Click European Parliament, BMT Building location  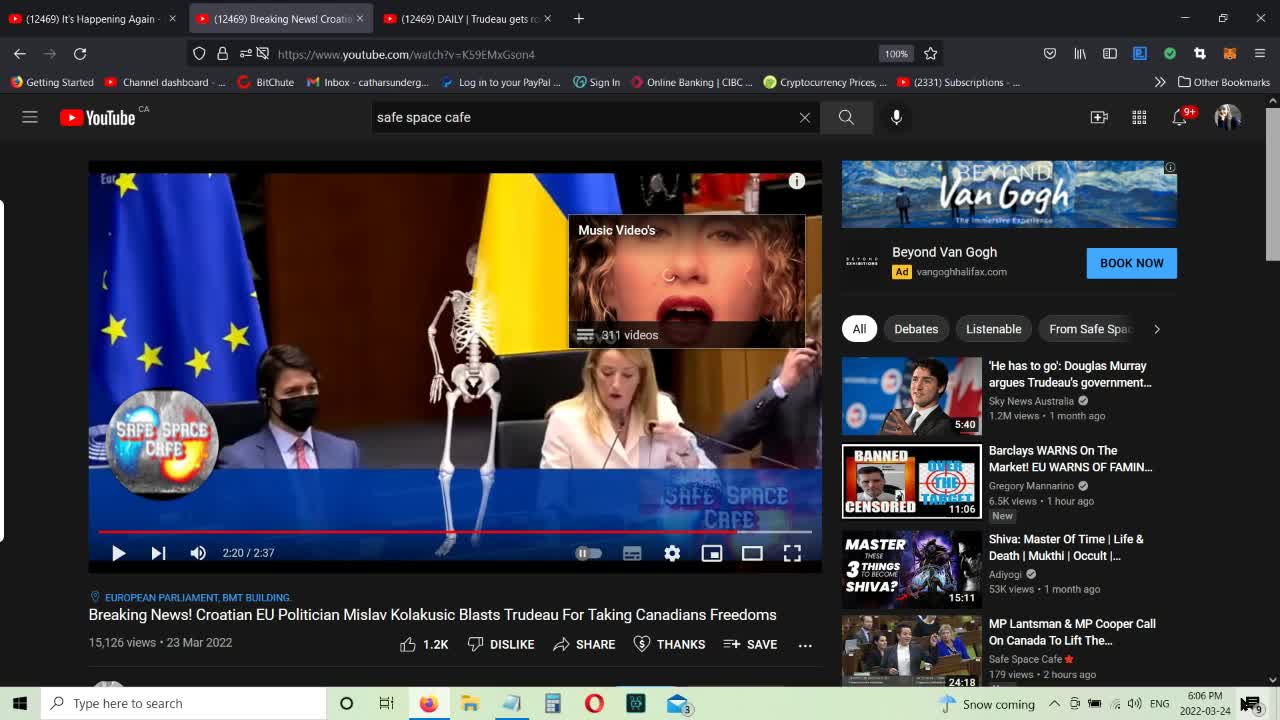pos(197,597)
